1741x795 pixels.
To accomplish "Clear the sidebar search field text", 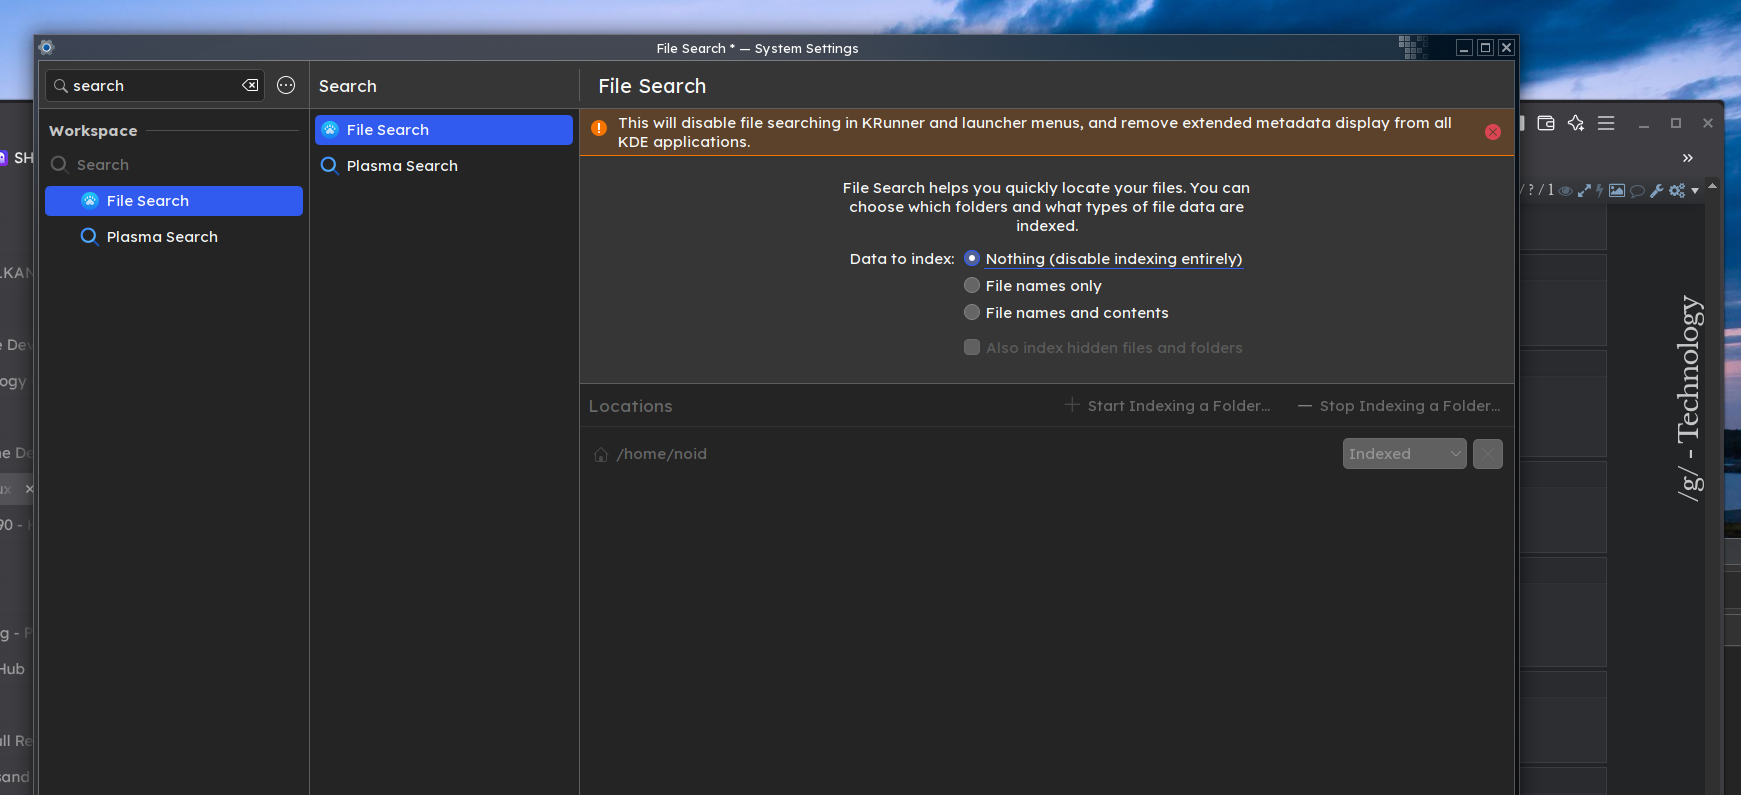I will tap(250, 86).
